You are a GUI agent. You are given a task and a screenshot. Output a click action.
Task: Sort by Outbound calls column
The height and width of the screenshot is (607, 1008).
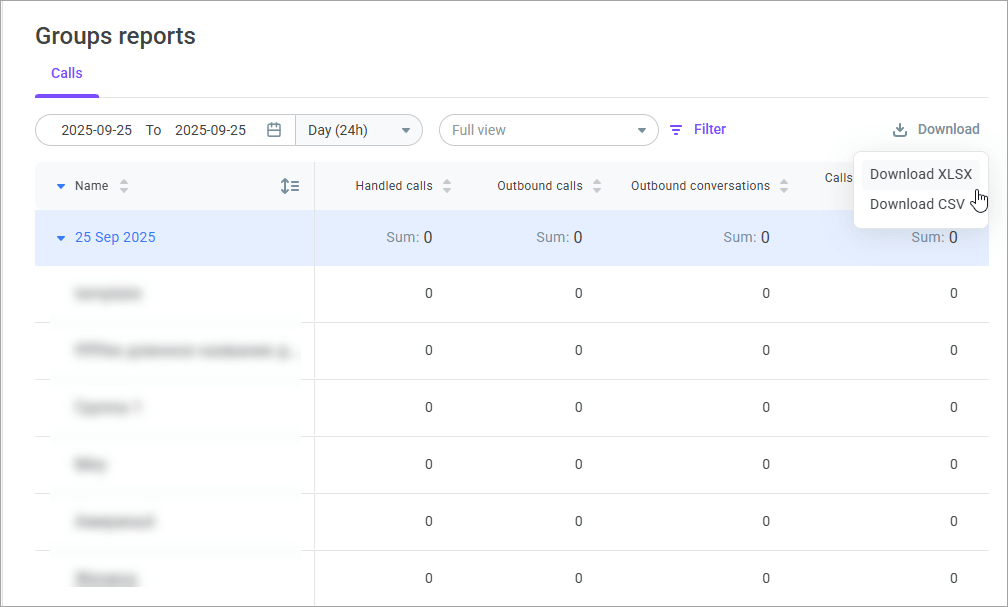click(x=597, y=186)
